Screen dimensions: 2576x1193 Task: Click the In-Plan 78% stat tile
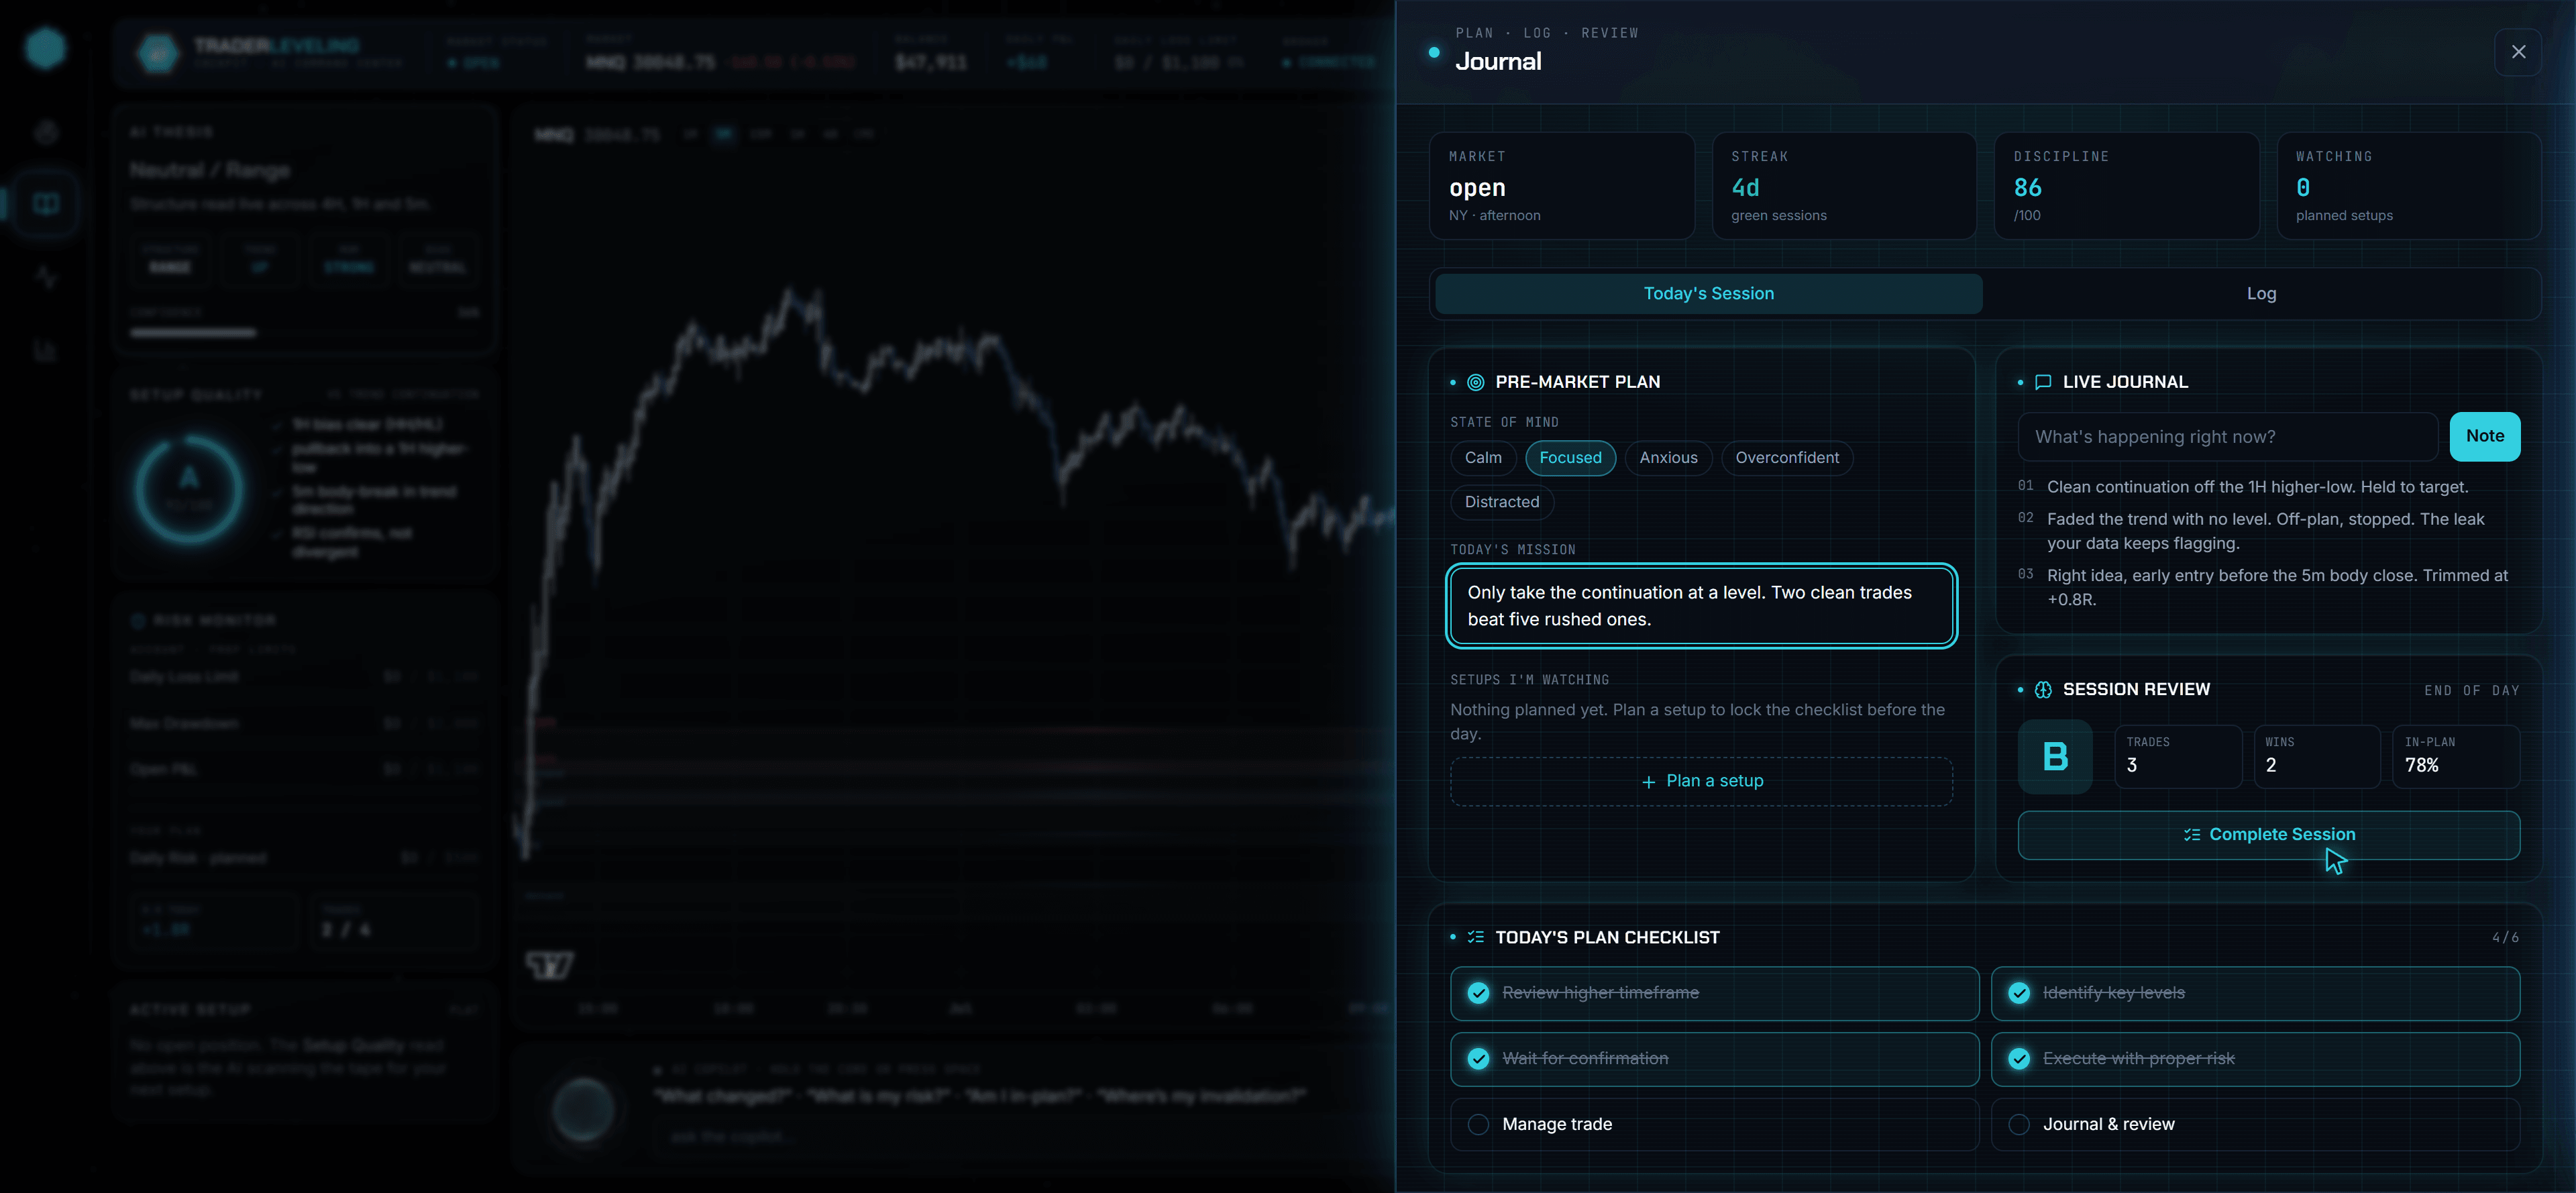tap(2456, 757)
